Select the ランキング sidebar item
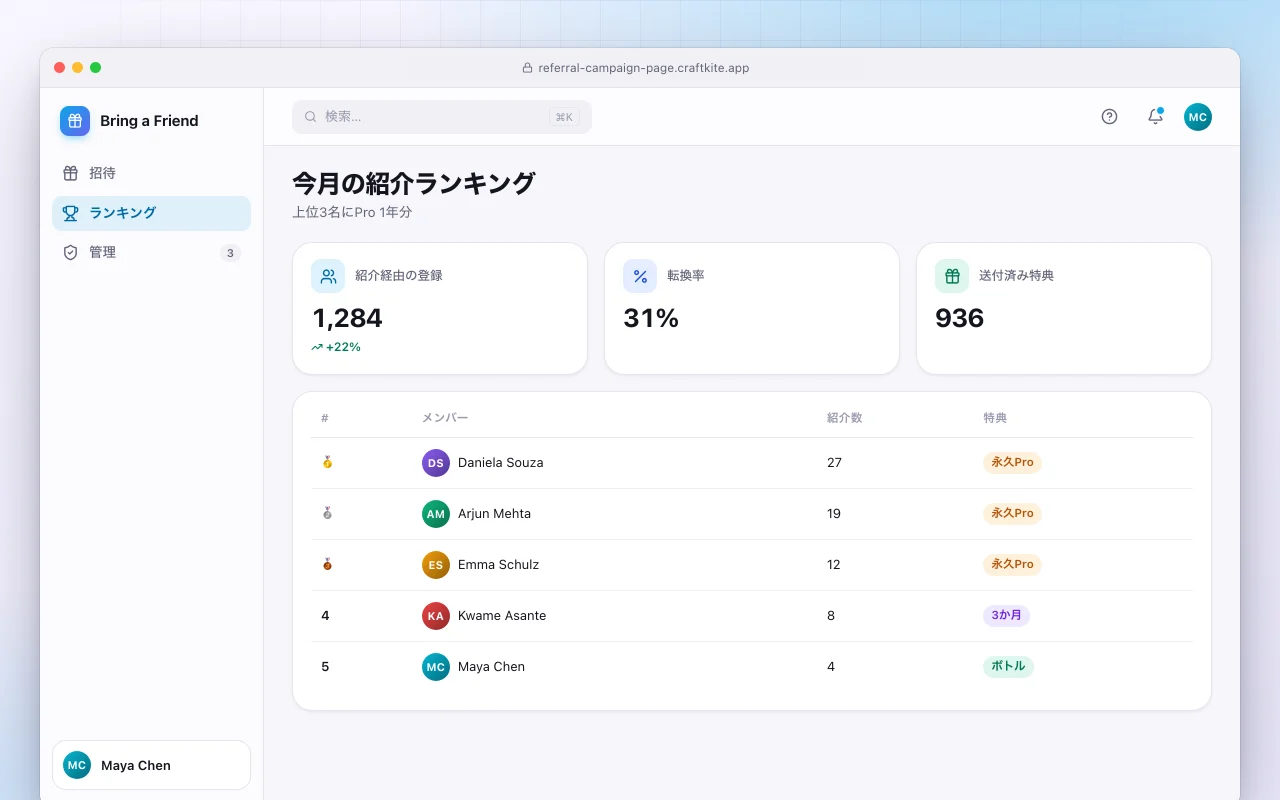 [151, 213]
